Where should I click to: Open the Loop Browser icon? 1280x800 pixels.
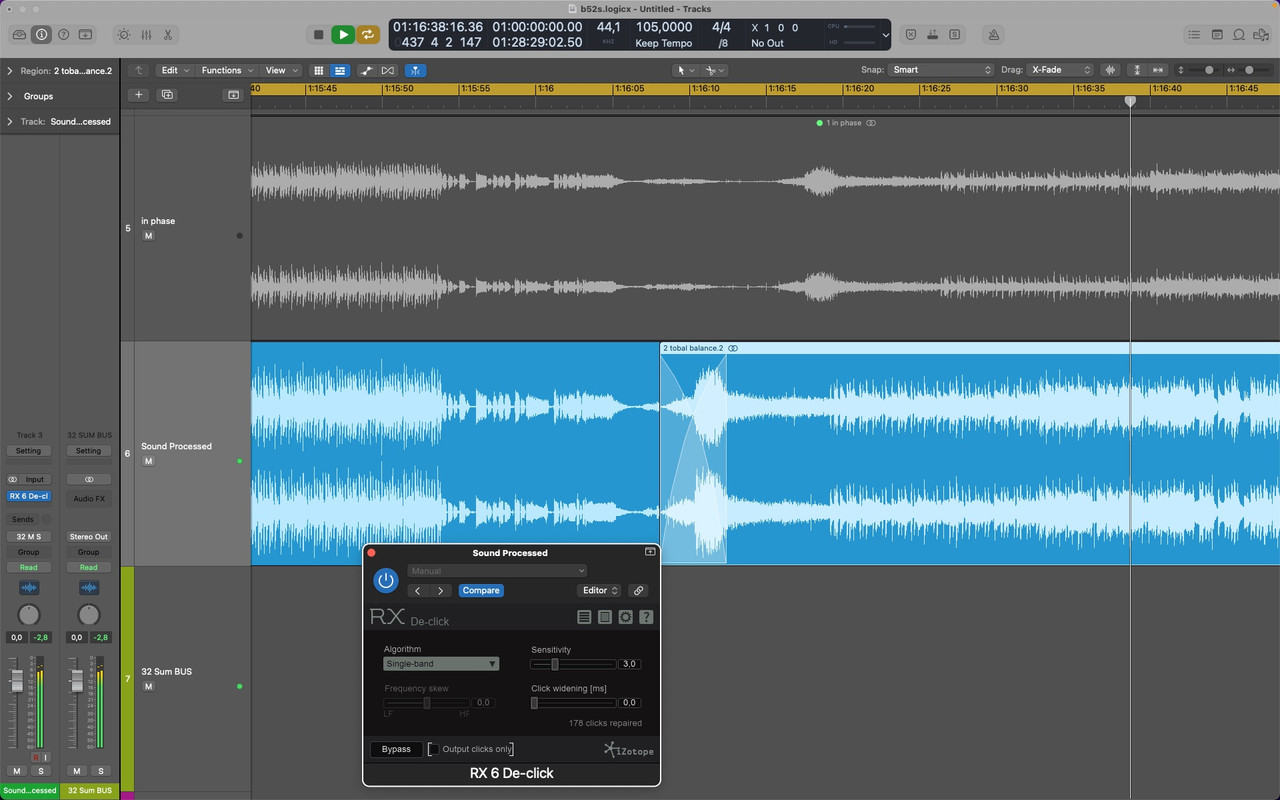click(x=1239, y=34)
